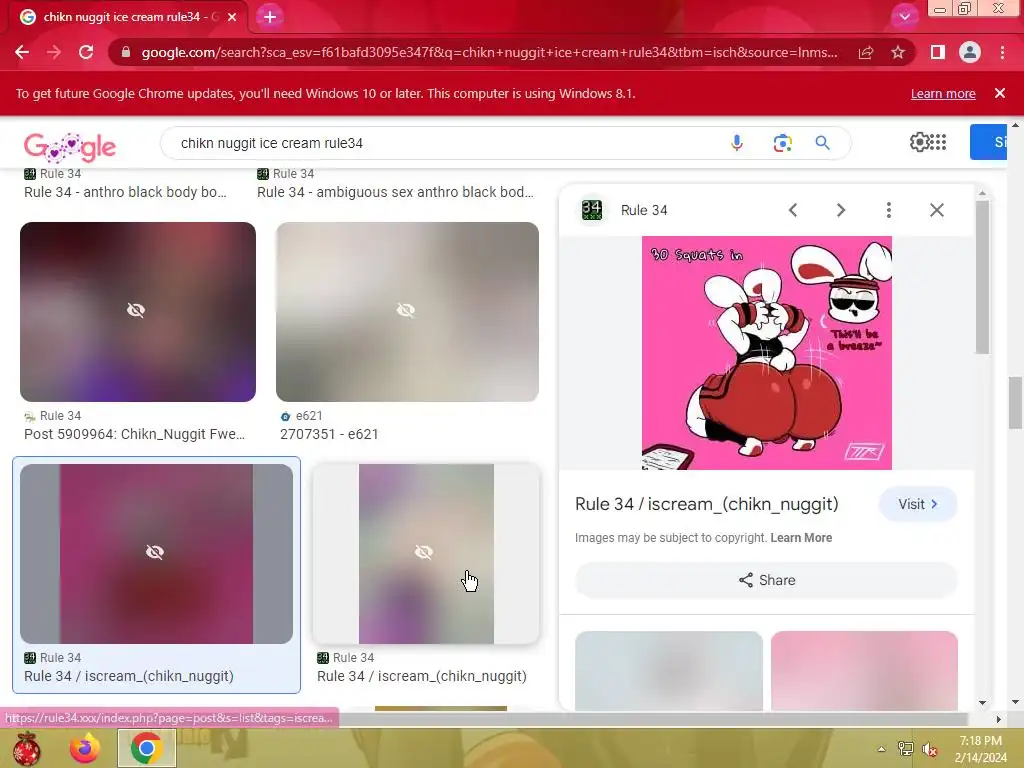Open the tab search dropdown arrow
Image resolution: width=1024 pixels, height=768 pixels.
(904, 17)
